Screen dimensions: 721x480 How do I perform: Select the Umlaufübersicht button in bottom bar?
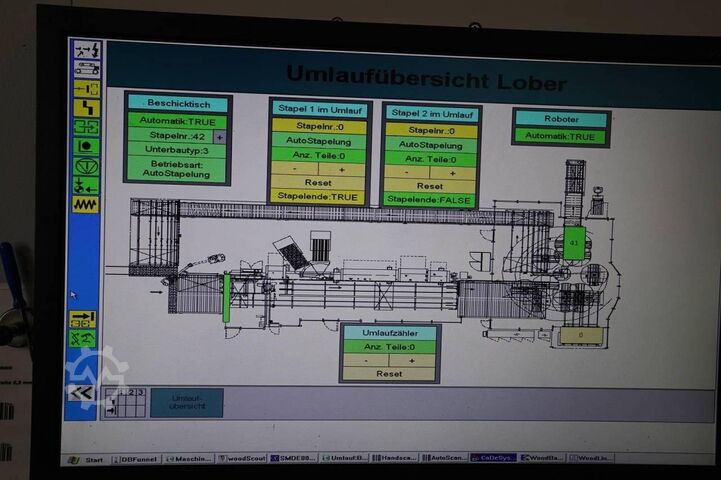(x=187, y=403)
